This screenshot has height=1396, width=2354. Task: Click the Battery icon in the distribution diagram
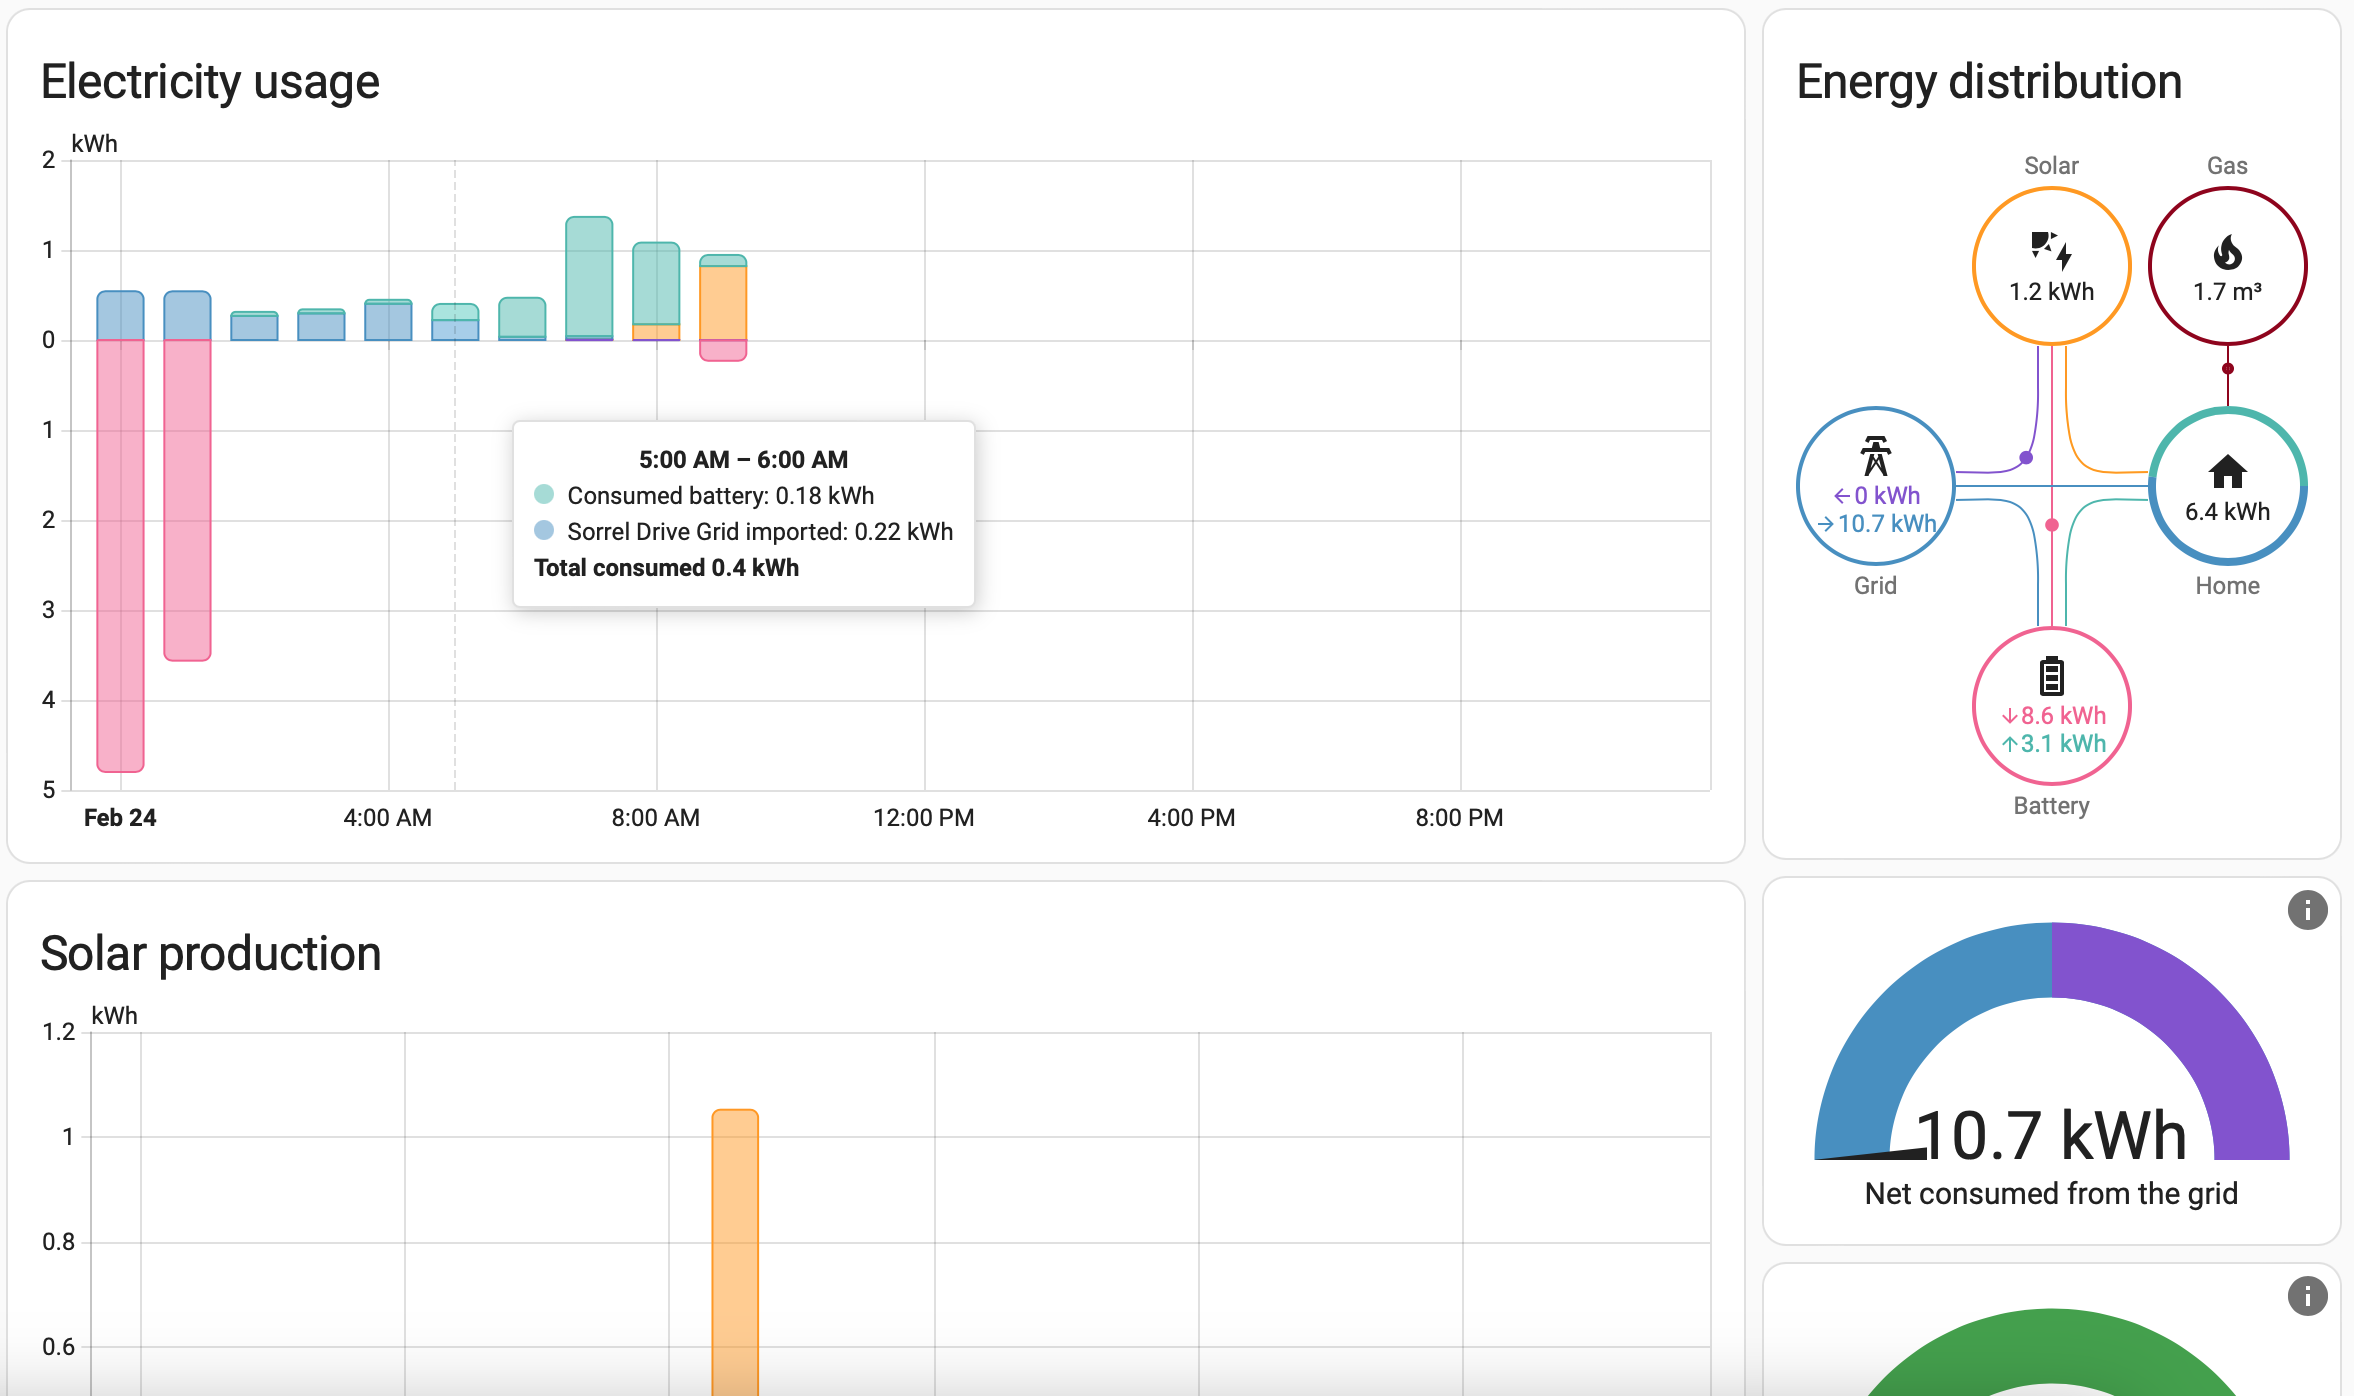point(2051,675)
